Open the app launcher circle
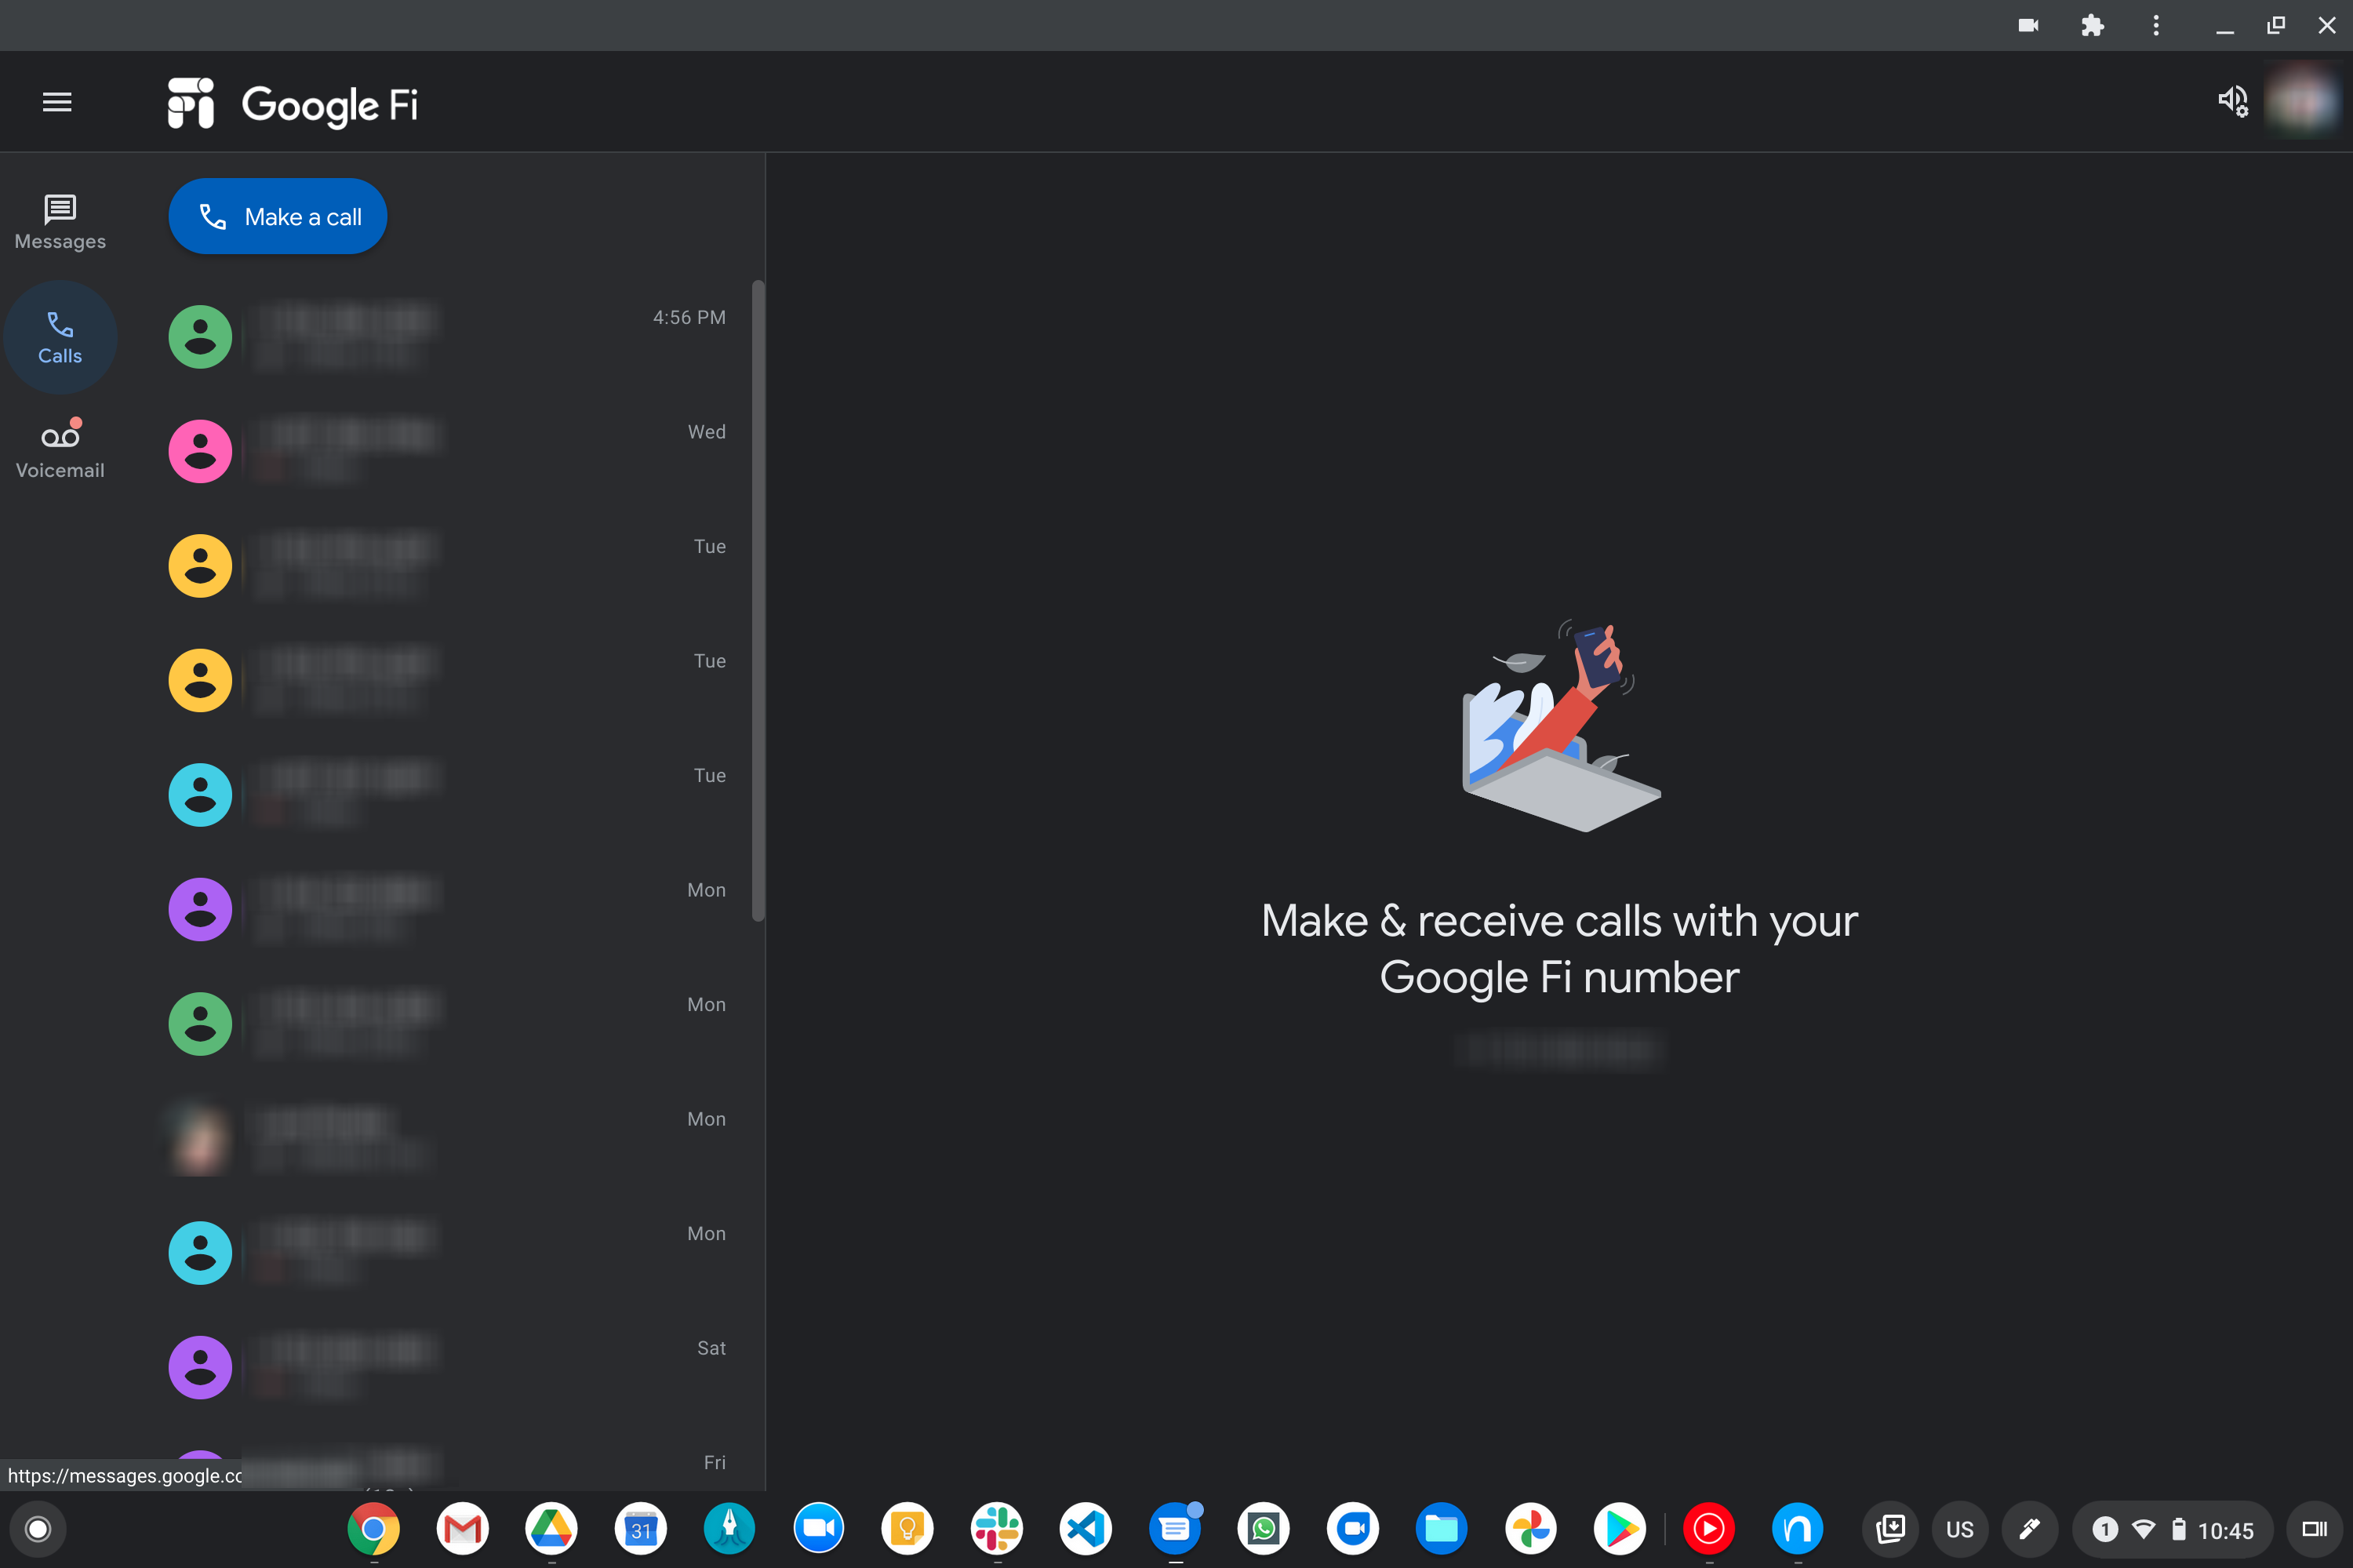Image resolution: width=2353 pixels, height=1568 pixels. (x=37, y=1528)
